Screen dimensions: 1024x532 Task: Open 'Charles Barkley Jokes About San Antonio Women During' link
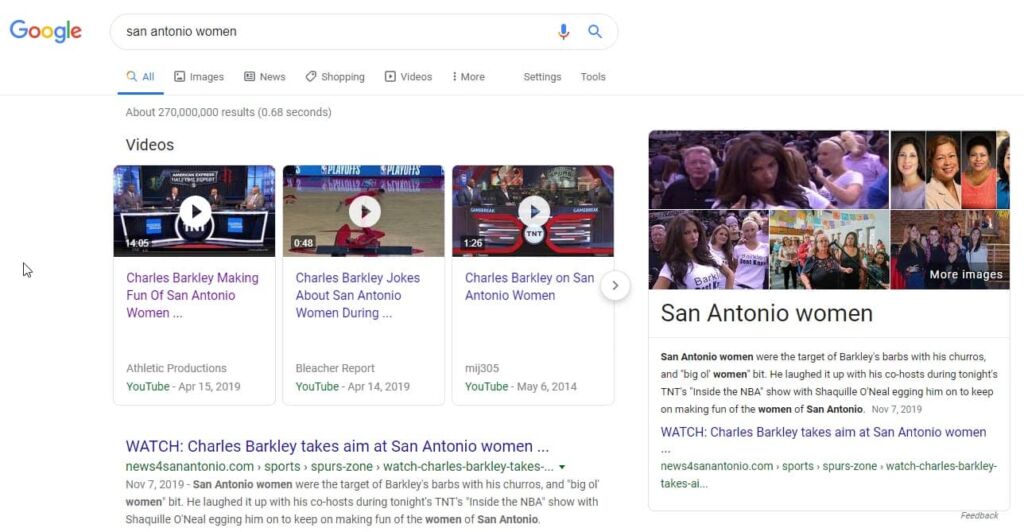(358, 295)
